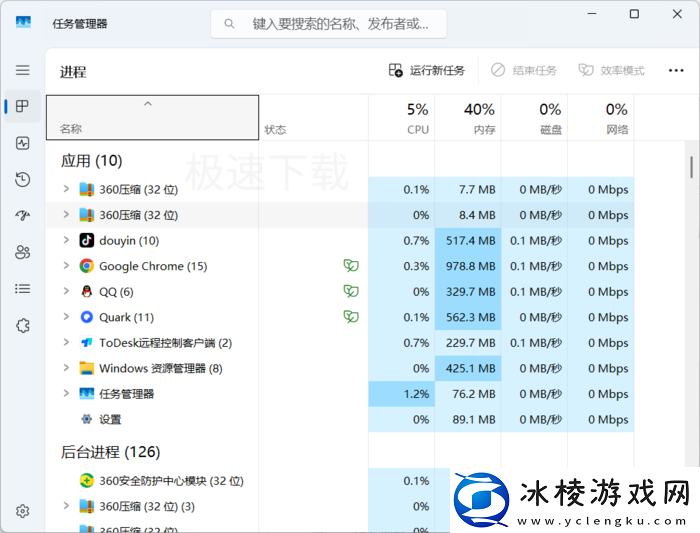Click efficiency mode leaf on Quark row

pyautogui.click(x=351, y=316)
